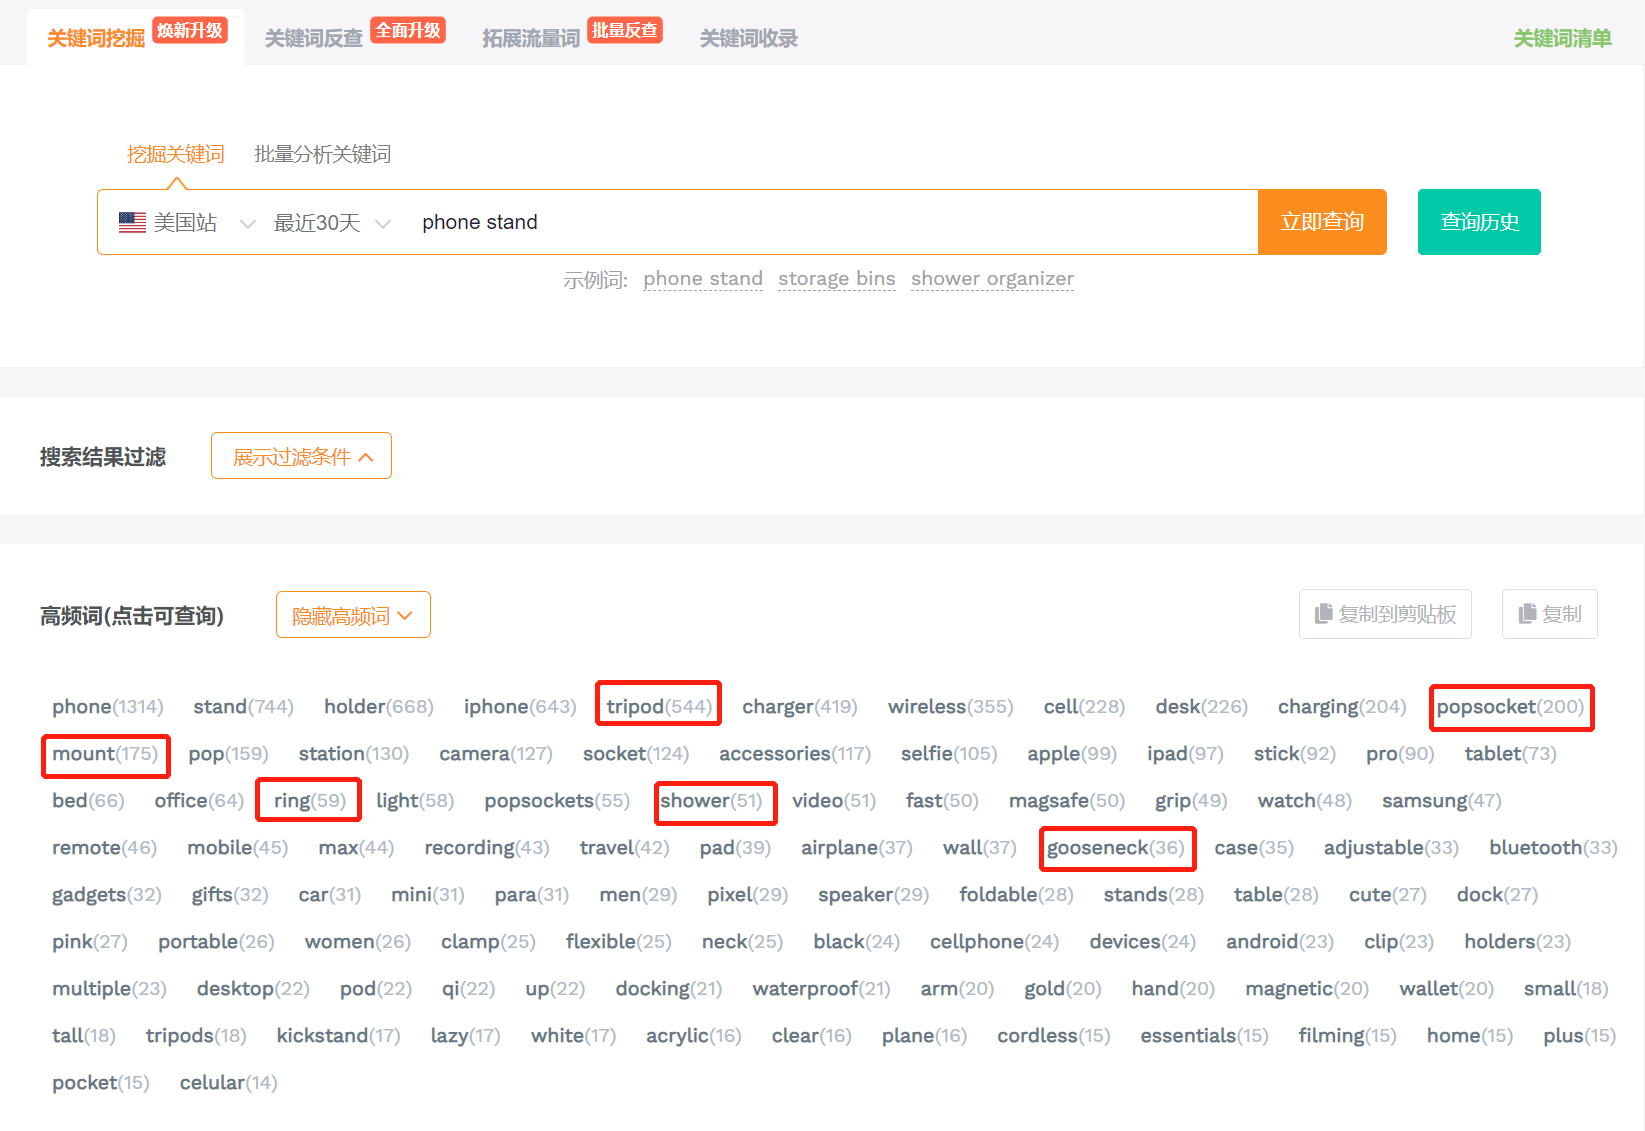Choose the shower organizer example keyword
Viewport: 1645px width, 1131px height.
[x=992, y=279]
